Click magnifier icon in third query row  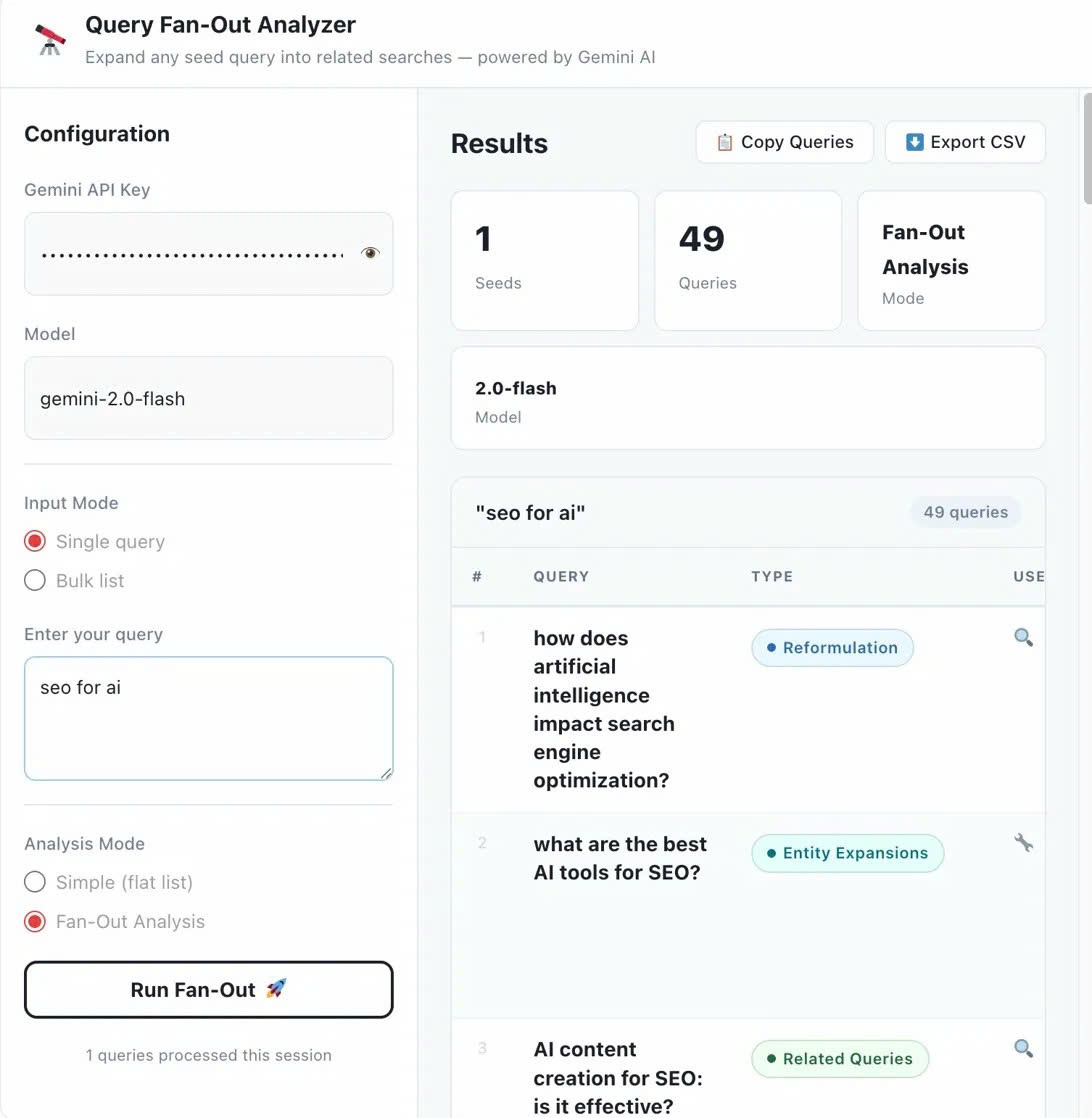point(1023,1048)
